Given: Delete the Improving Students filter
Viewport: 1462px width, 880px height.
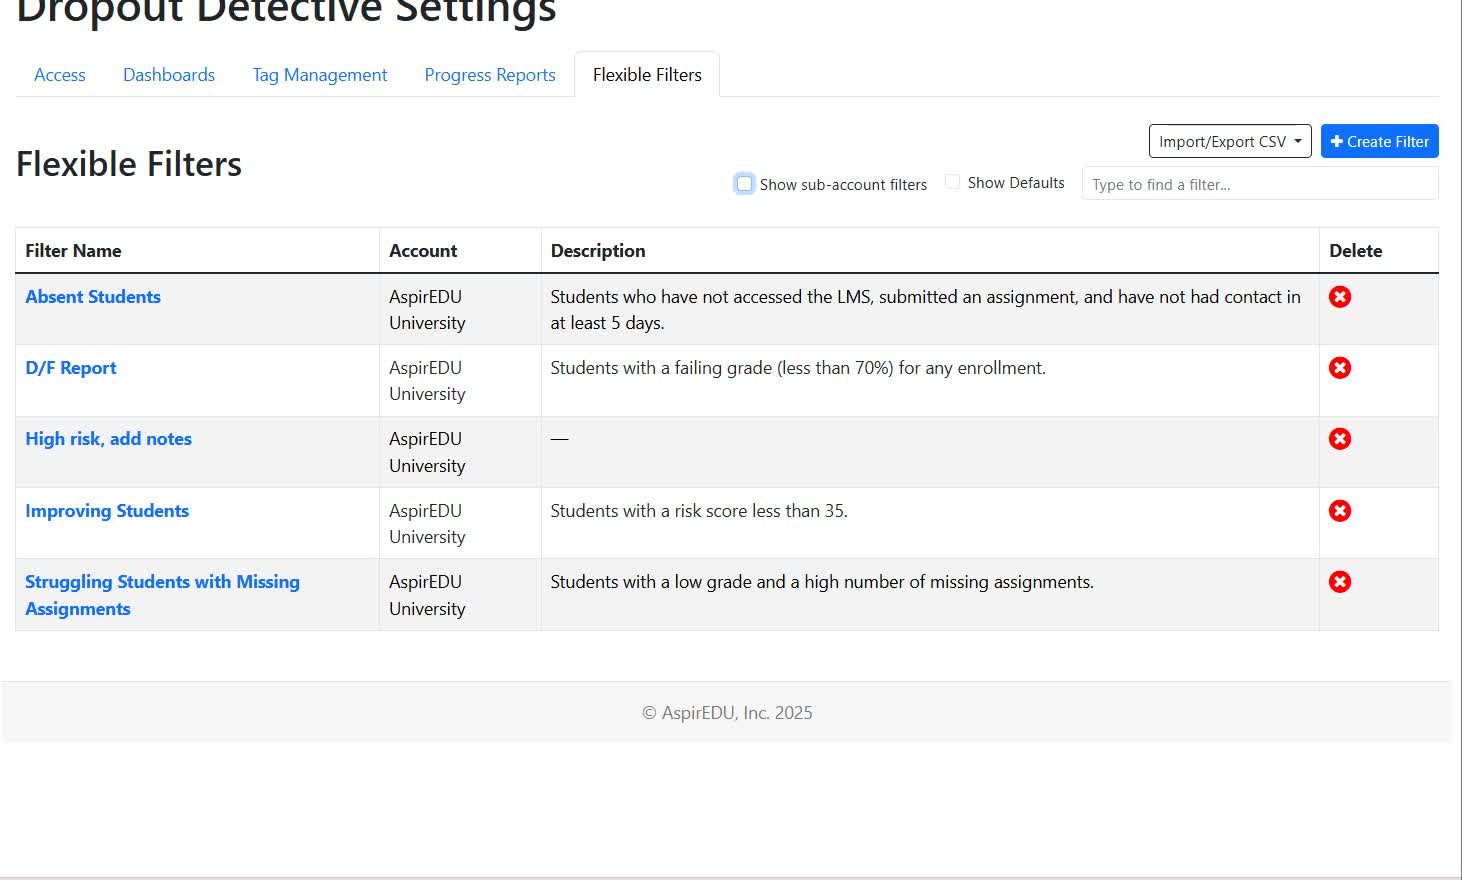Looking at the screenshot, I should 1340,511.
